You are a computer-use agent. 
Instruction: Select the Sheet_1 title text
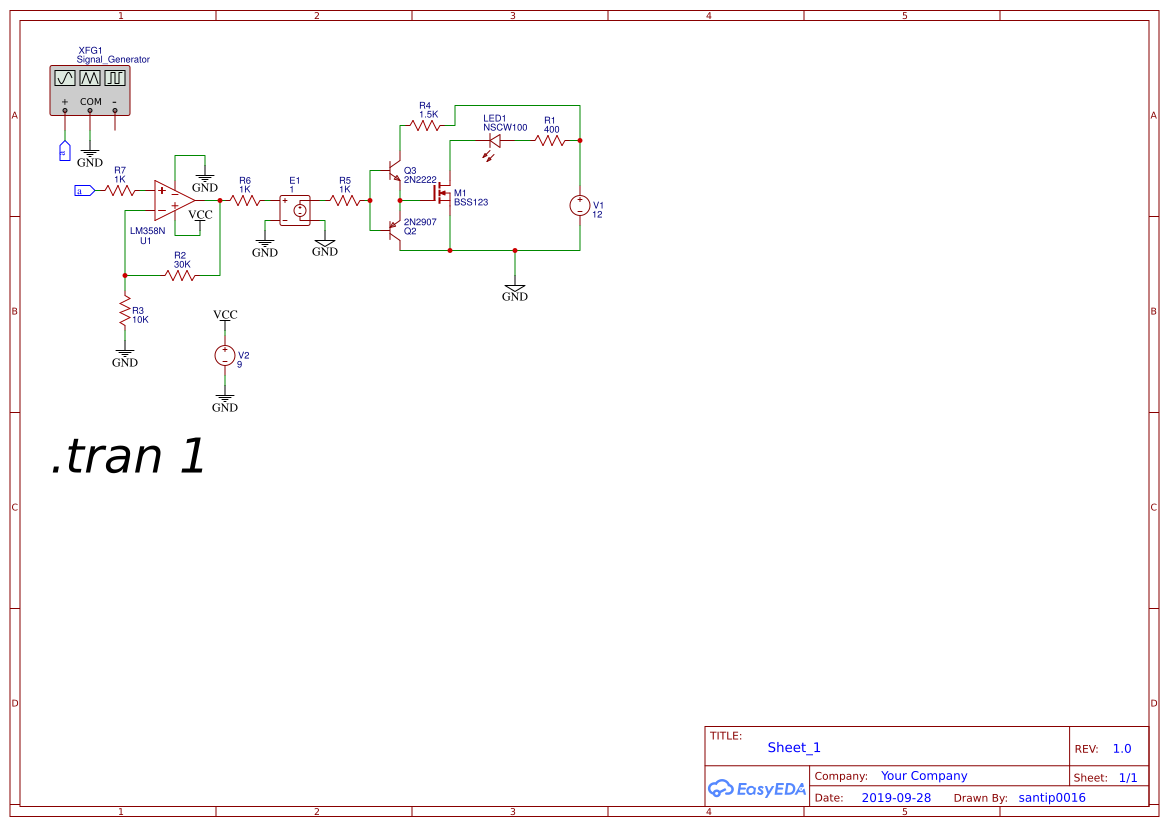click(x=793, y=747)
